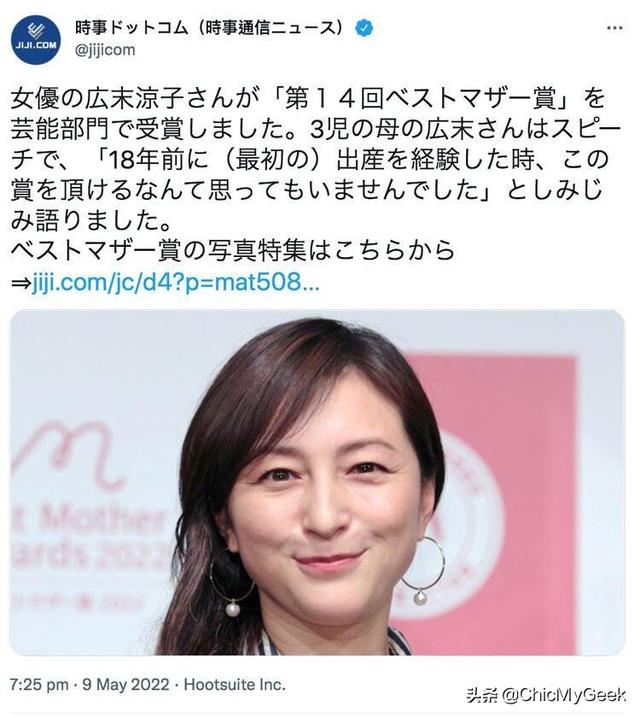Click the Best Mother Awards 2022 banner text
Screen dimensions: 640x718
click(89, 539)
